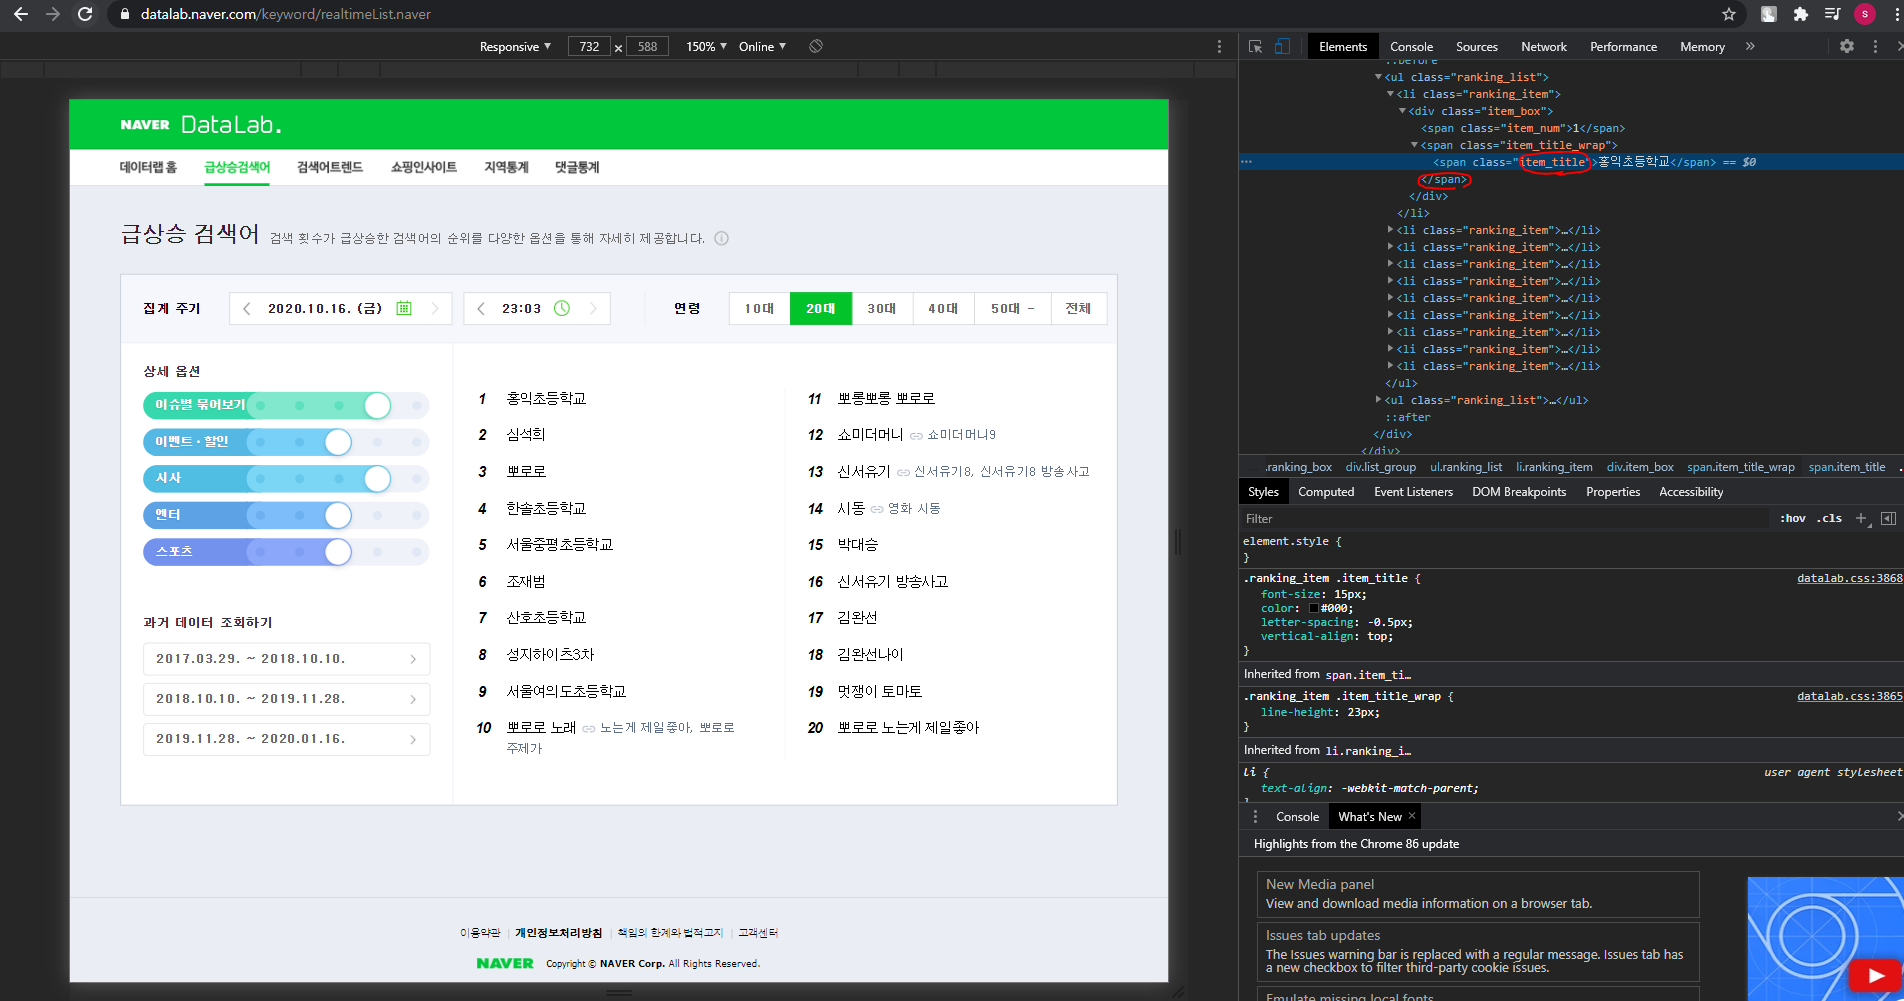The height and width of the screenshot is (1001, 1904).
Task: Play the What's New YouTube video
Action: pos(1875,975)
